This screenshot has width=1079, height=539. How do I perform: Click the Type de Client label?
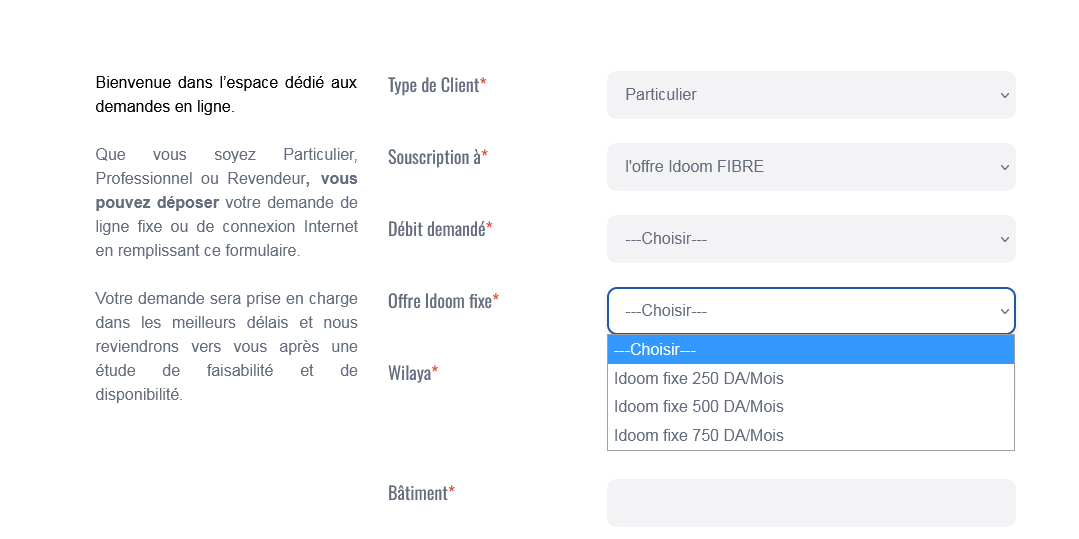434,85
